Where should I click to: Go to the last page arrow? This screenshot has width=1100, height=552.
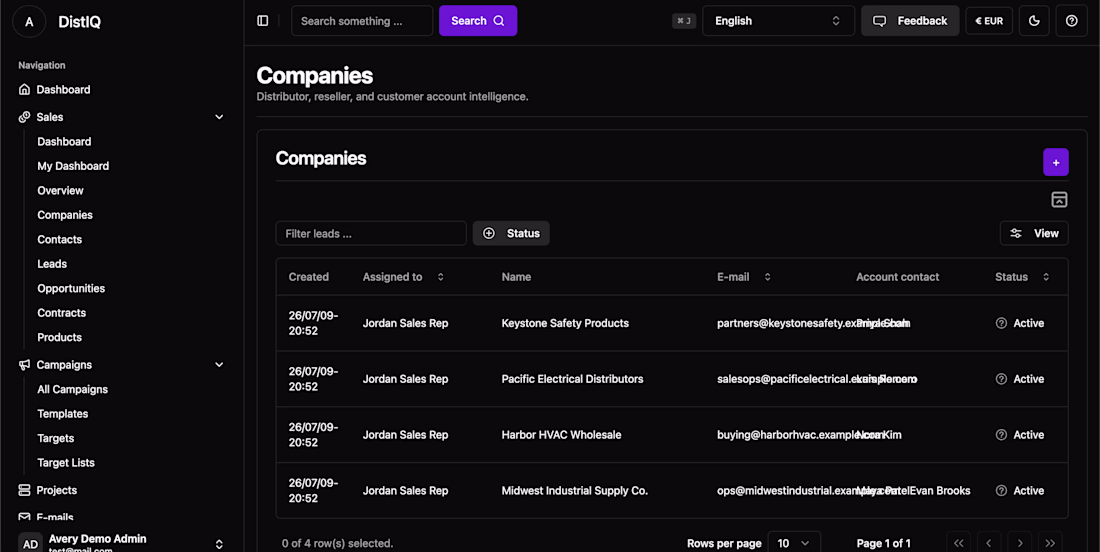click(1049, 543)
